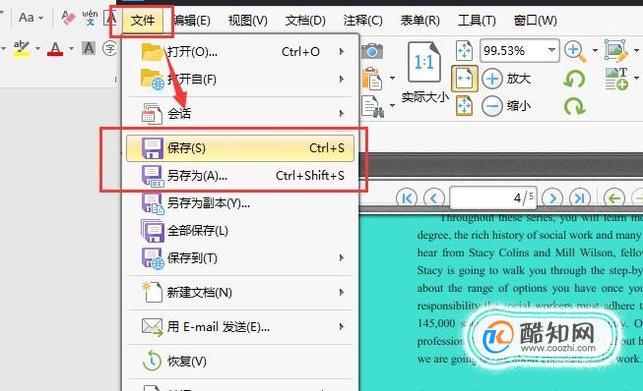This screenshot has height=391, width=643.
Task: Open font color dropdown arrow
Action: [71, 49]
